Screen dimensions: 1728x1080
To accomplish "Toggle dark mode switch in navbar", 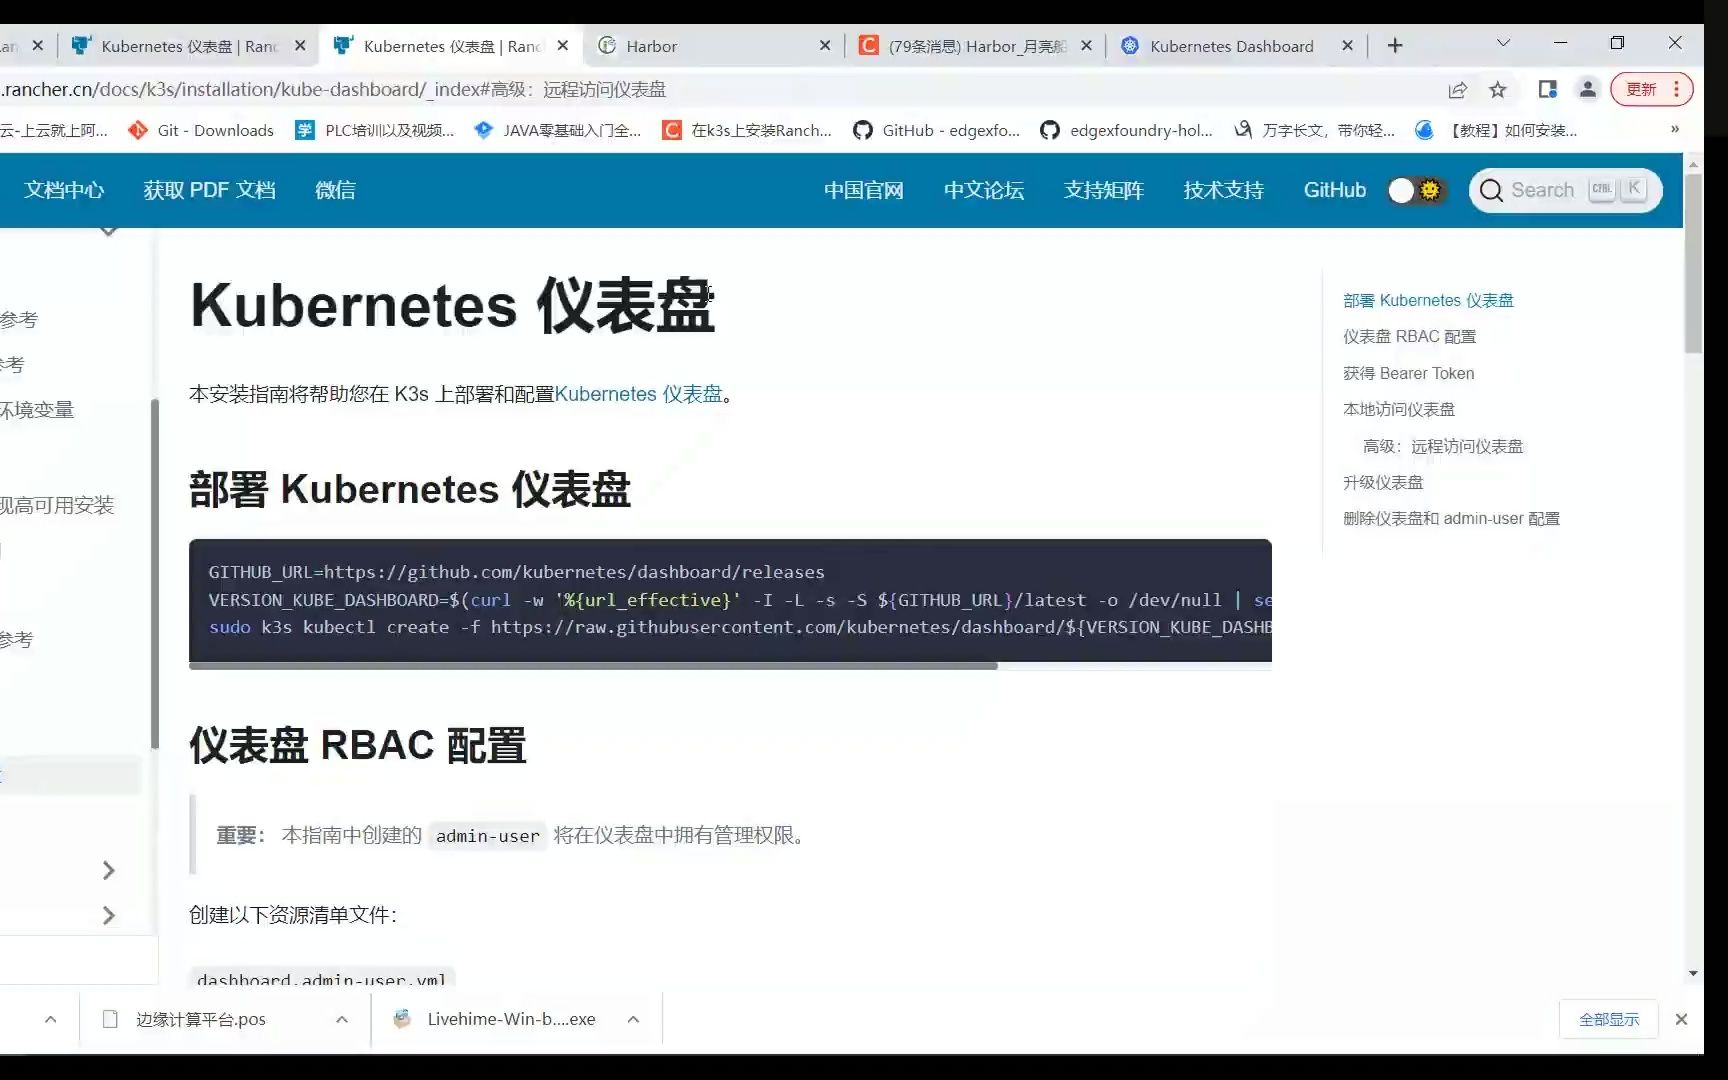I will point(1416,190).
